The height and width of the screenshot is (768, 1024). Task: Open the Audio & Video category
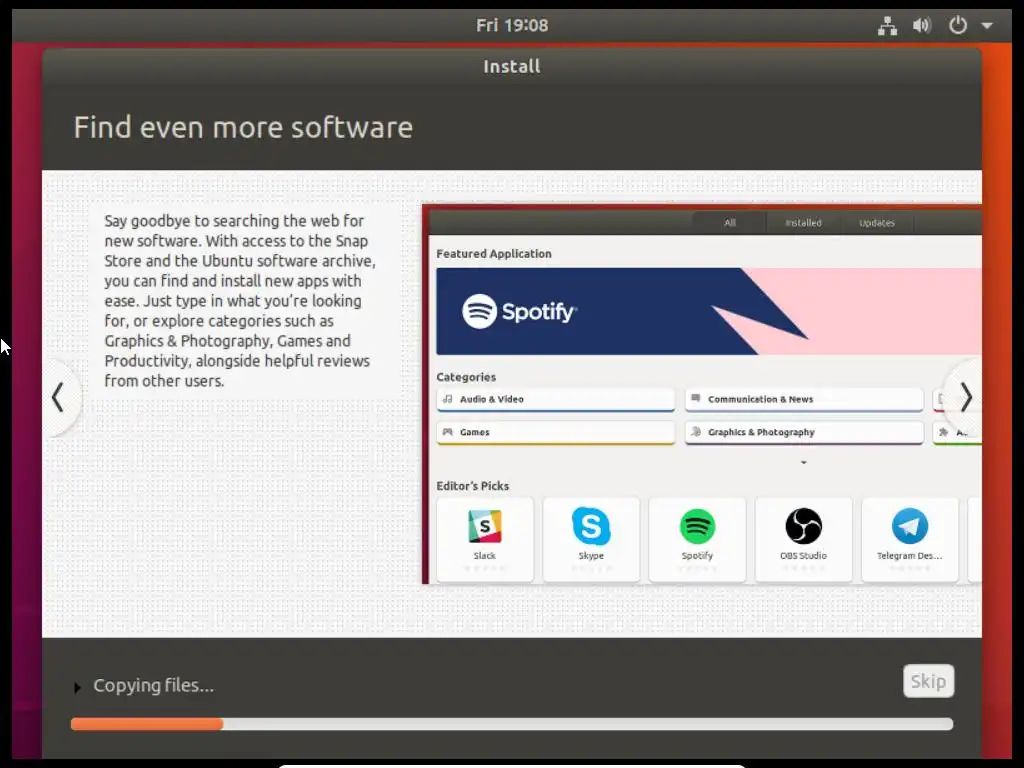point(555,399)
